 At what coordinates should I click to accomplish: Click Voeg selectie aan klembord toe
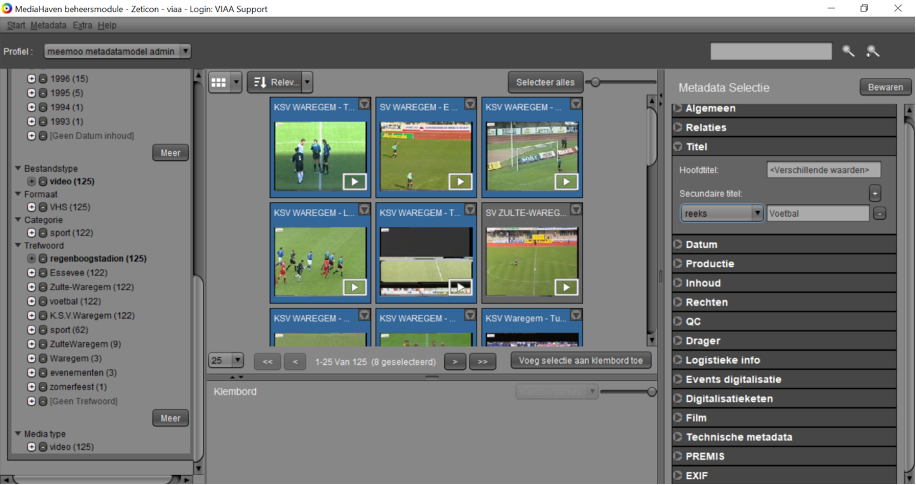pos(581,361)
